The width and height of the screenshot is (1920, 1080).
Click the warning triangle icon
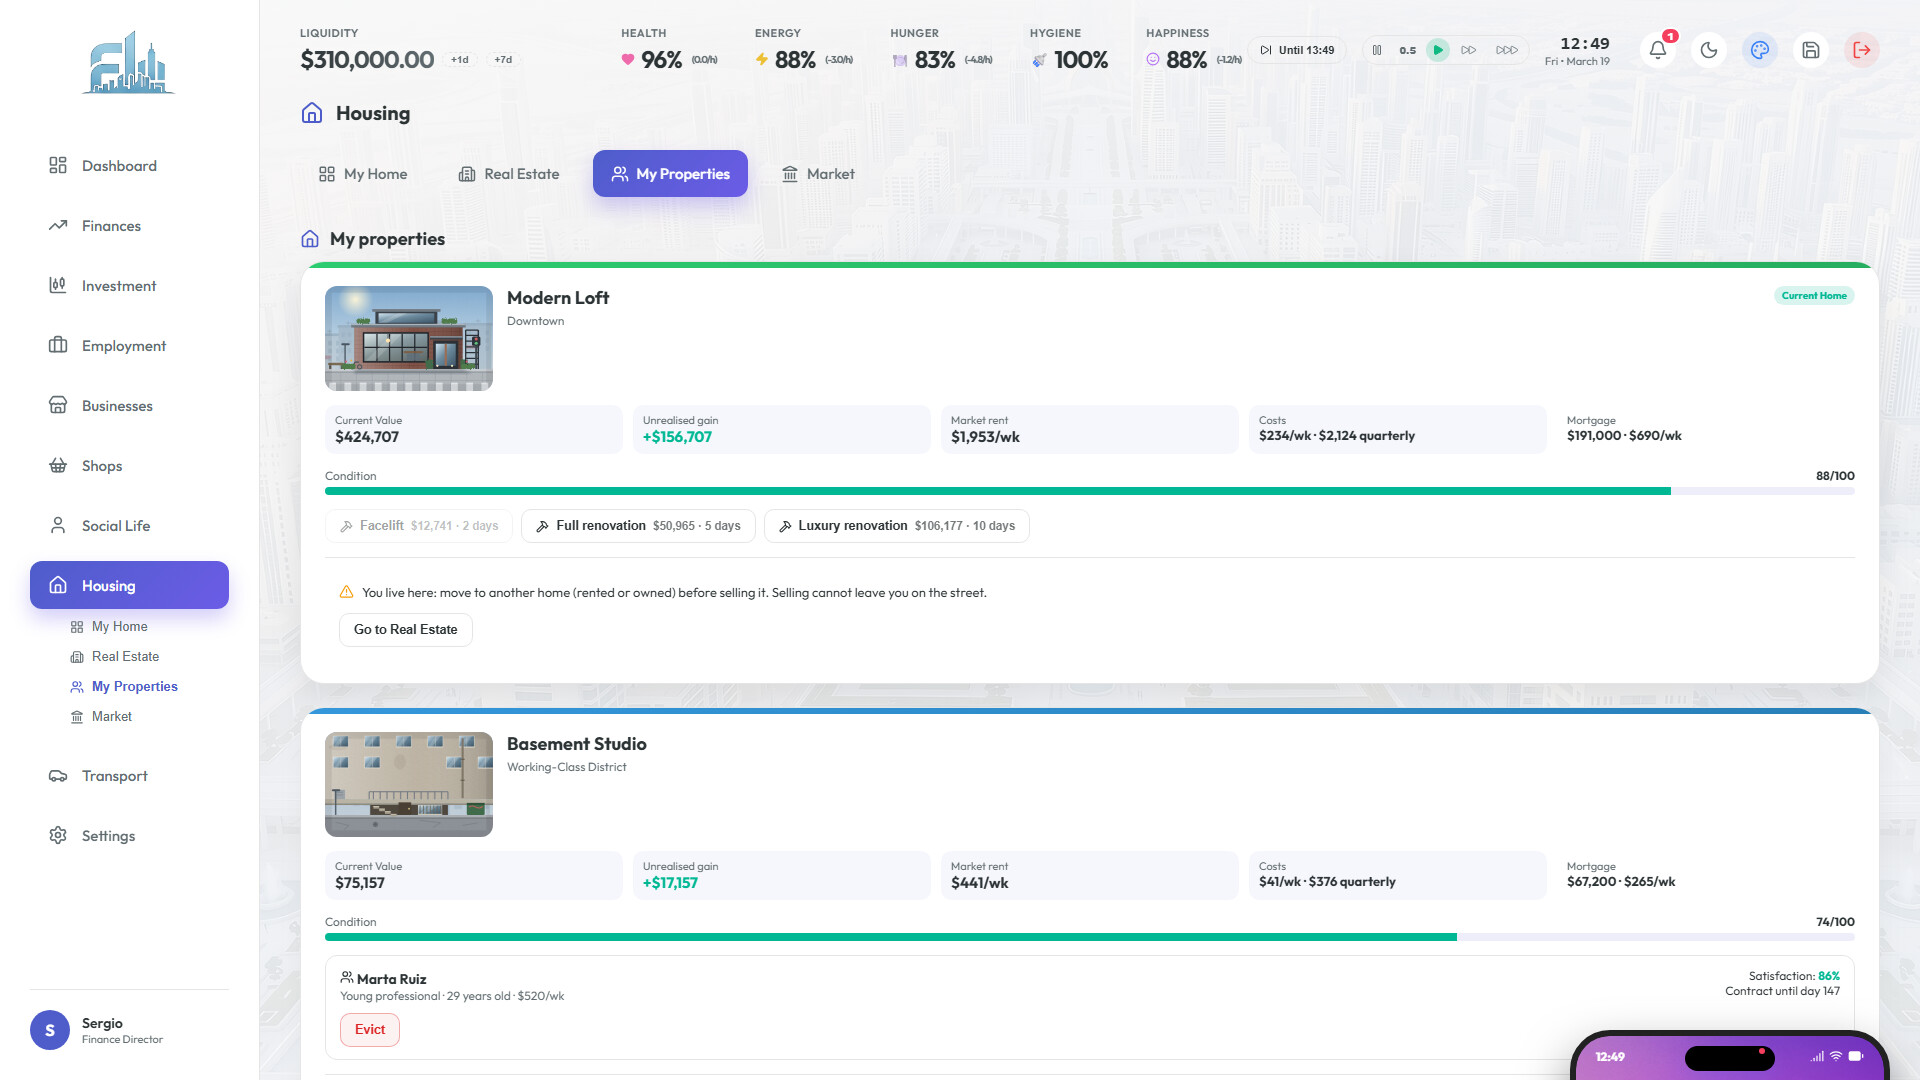(347, 592)
